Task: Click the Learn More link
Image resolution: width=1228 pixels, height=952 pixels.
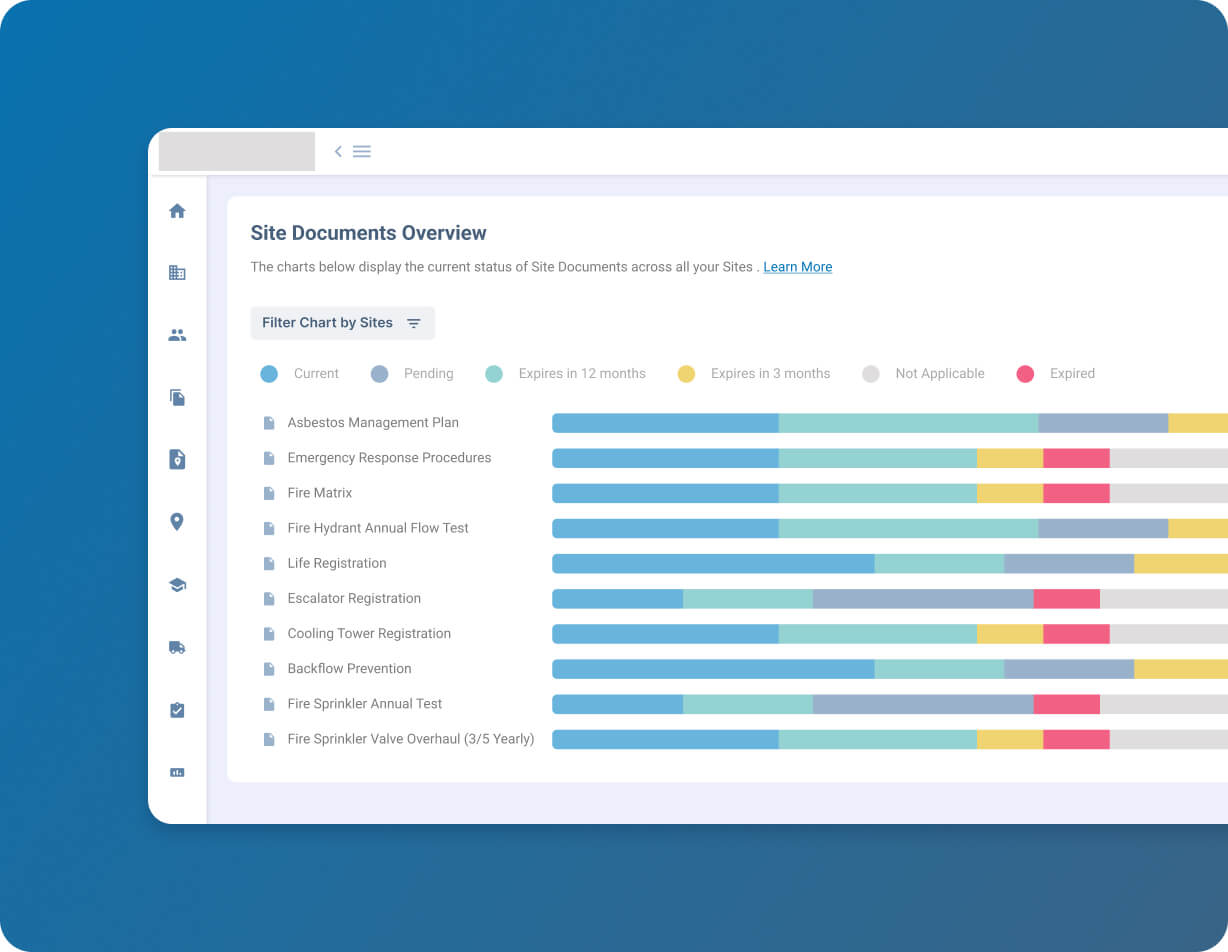Action: tap(797, 267)
